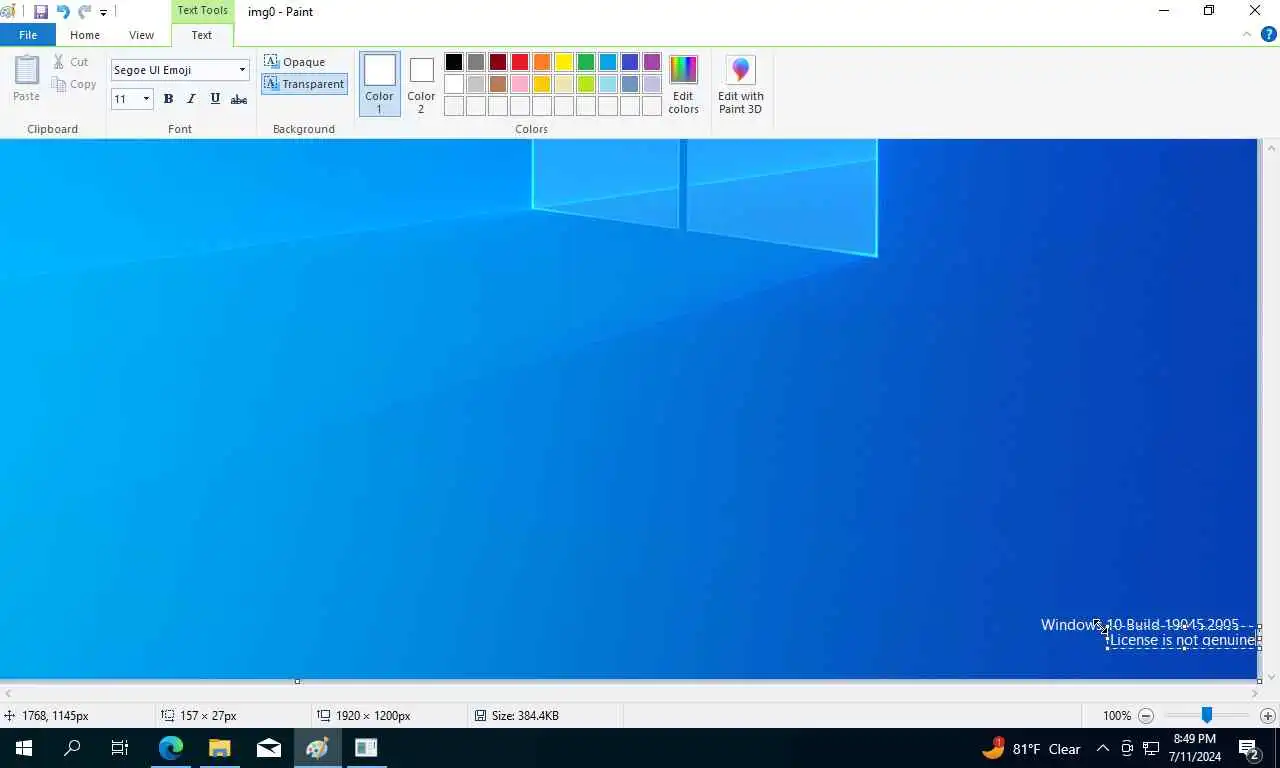This screenshot has height=768, width=1280.
Task: Open the notification center icon
Action: click(1249, 748)
